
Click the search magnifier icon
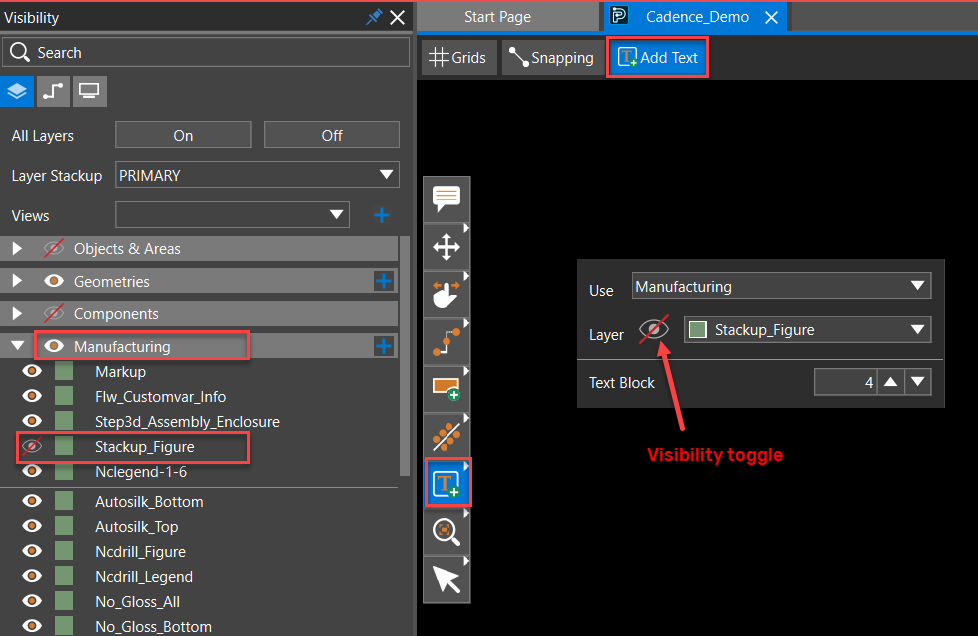coord(20,52)
